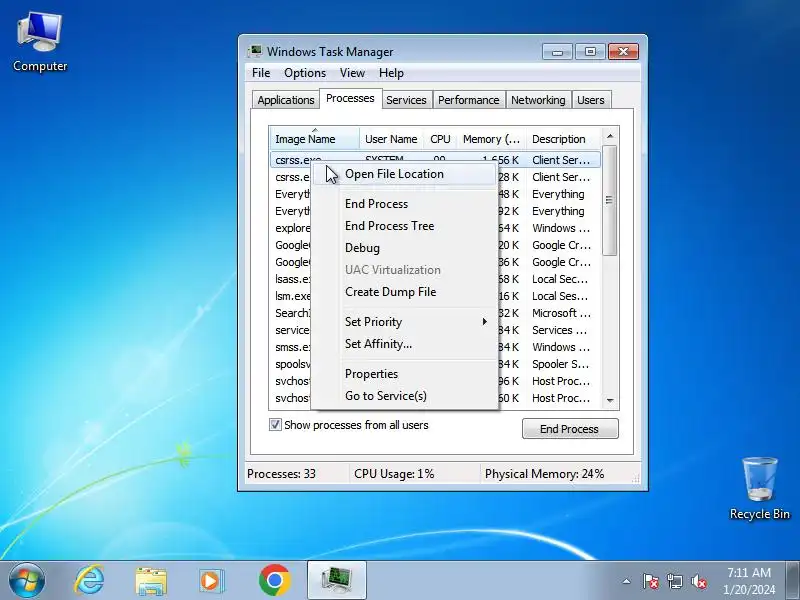Sort by Description column header
This screenshot has width=800, height=600.
(x=563, y=139)
